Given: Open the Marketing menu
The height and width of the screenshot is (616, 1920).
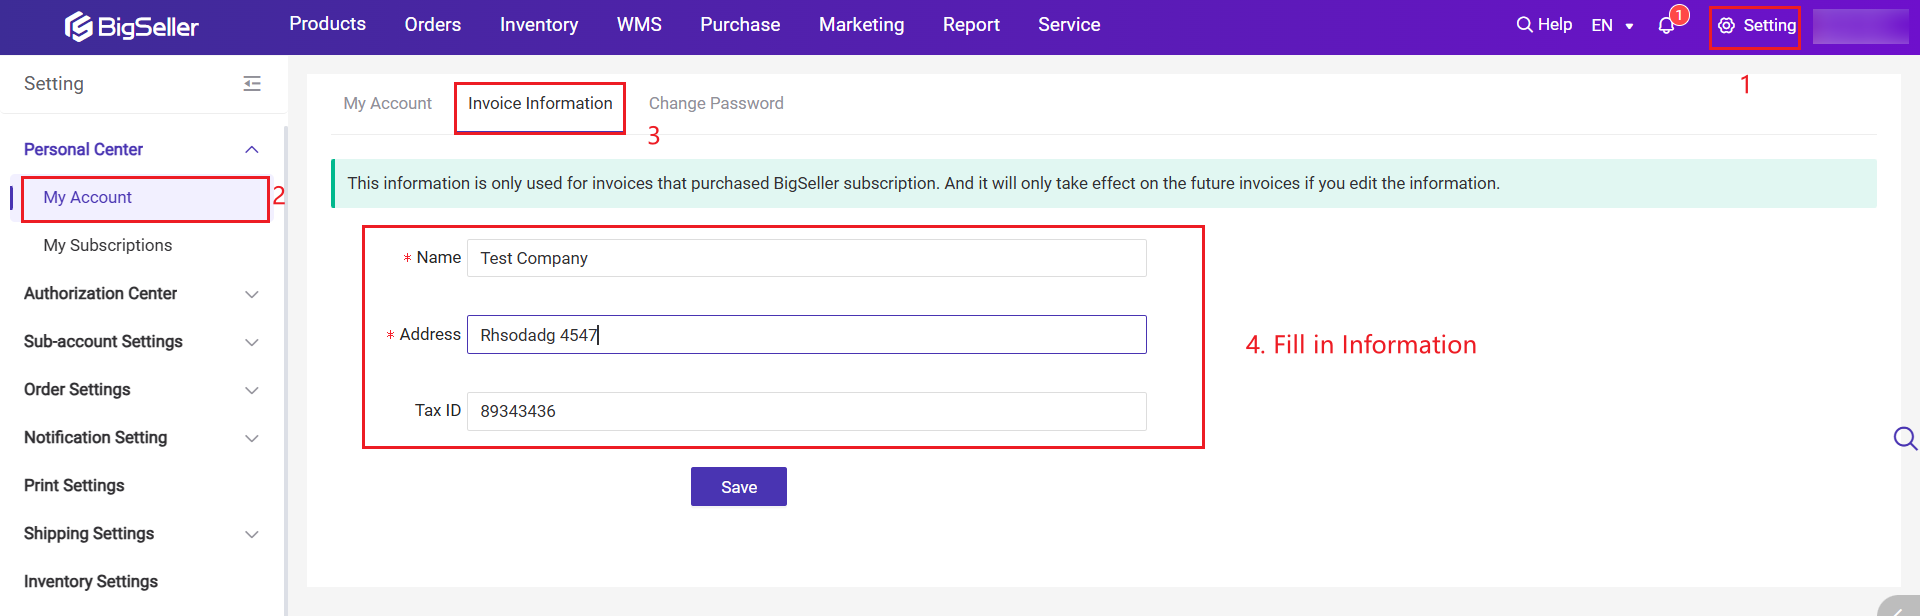Looking at the screenshot, I should [x=861, y=25].
